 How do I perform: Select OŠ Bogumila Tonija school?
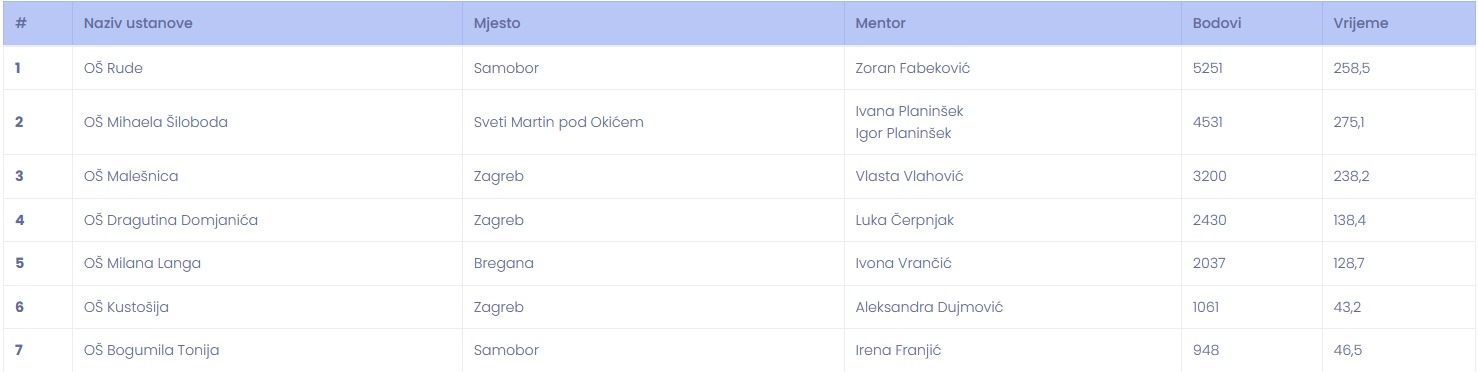pyautogui.click(x=152, y=350)
